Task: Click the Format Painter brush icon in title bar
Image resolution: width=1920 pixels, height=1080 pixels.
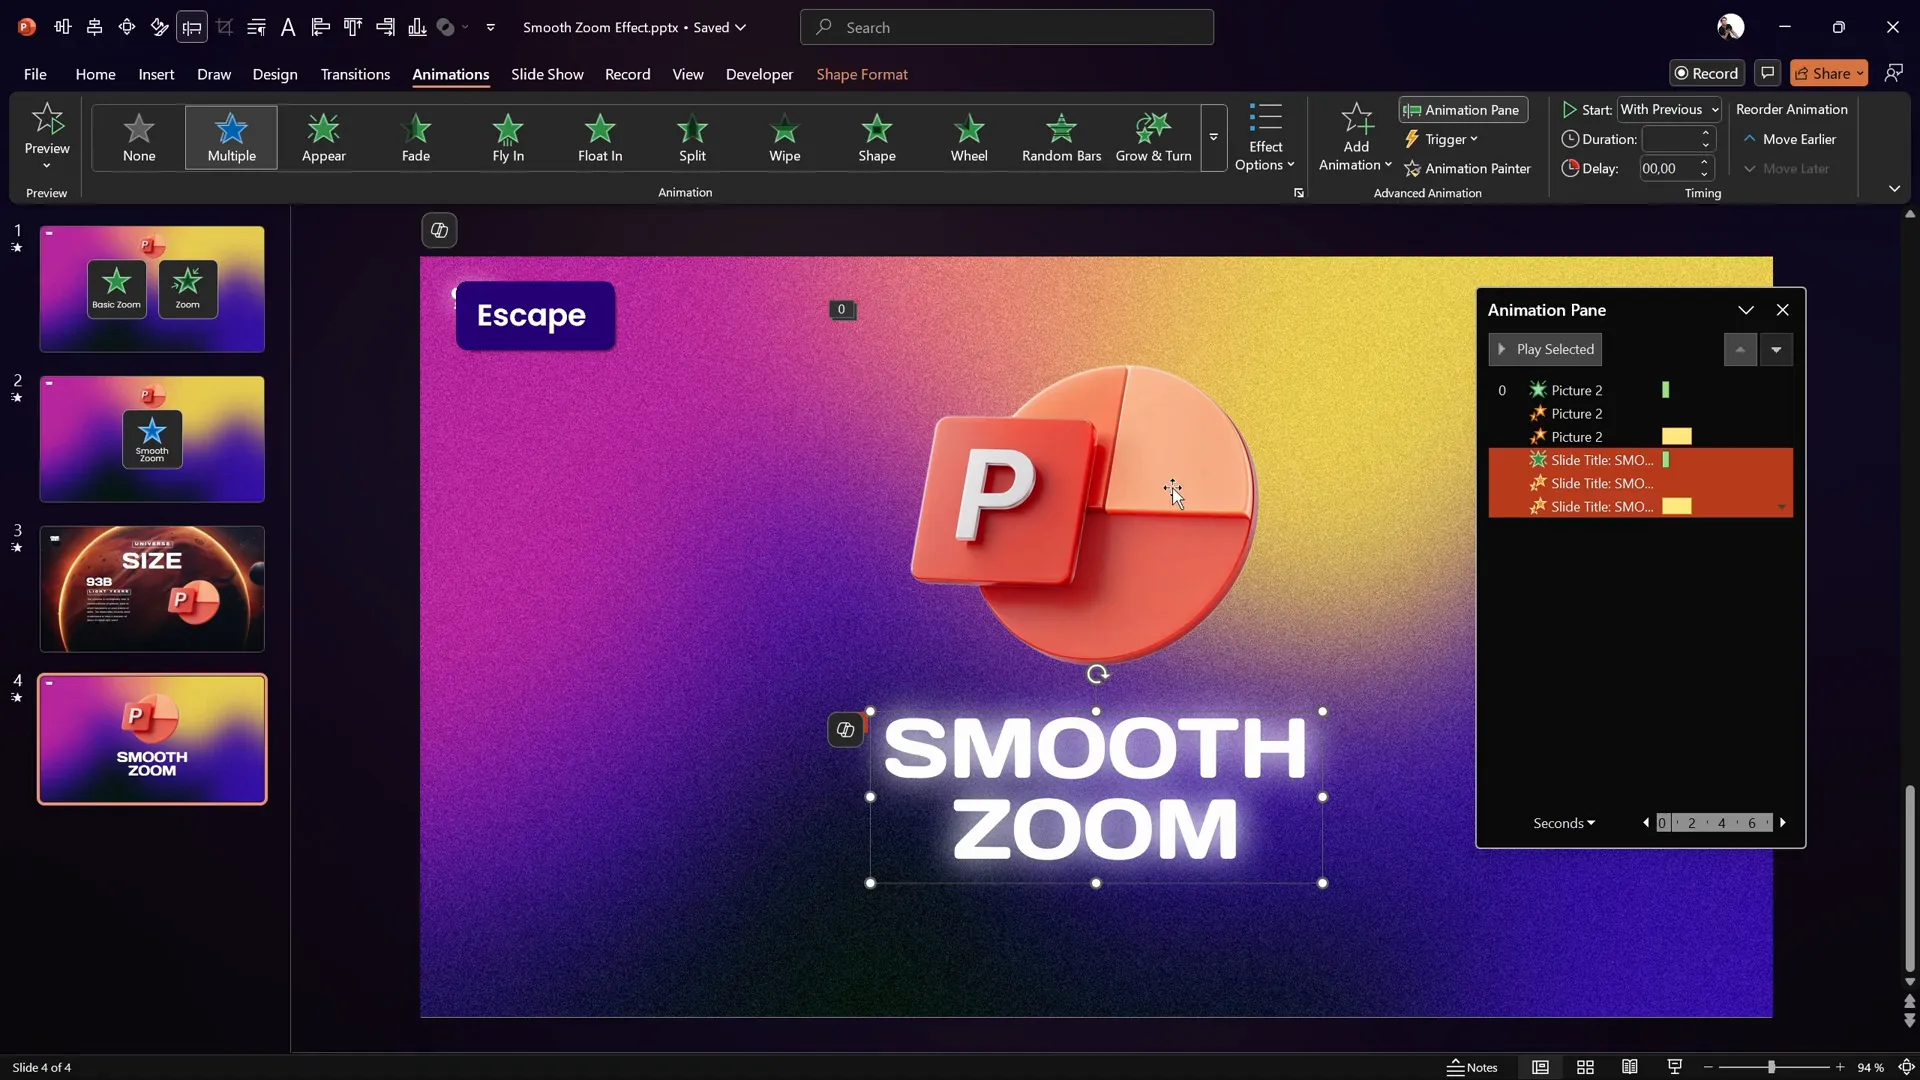Action: click(160, 27)
